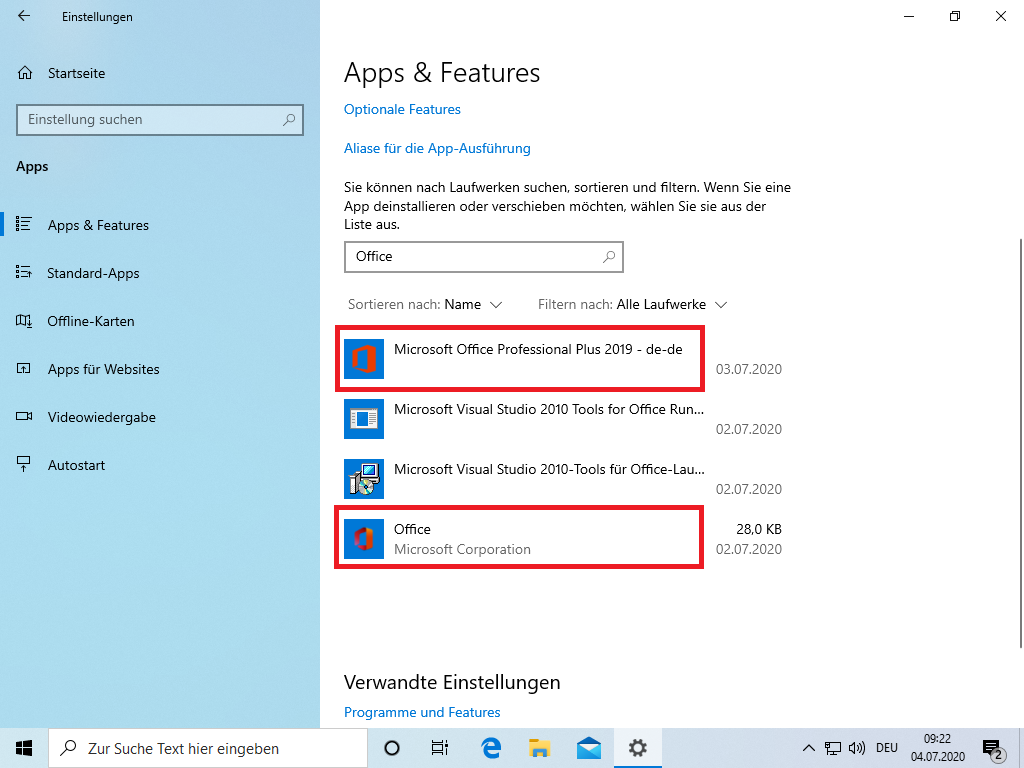Open Cortana circle on taskbar
The height and width of the screenshot is (768, 1024).
click(x=392, y=748)
